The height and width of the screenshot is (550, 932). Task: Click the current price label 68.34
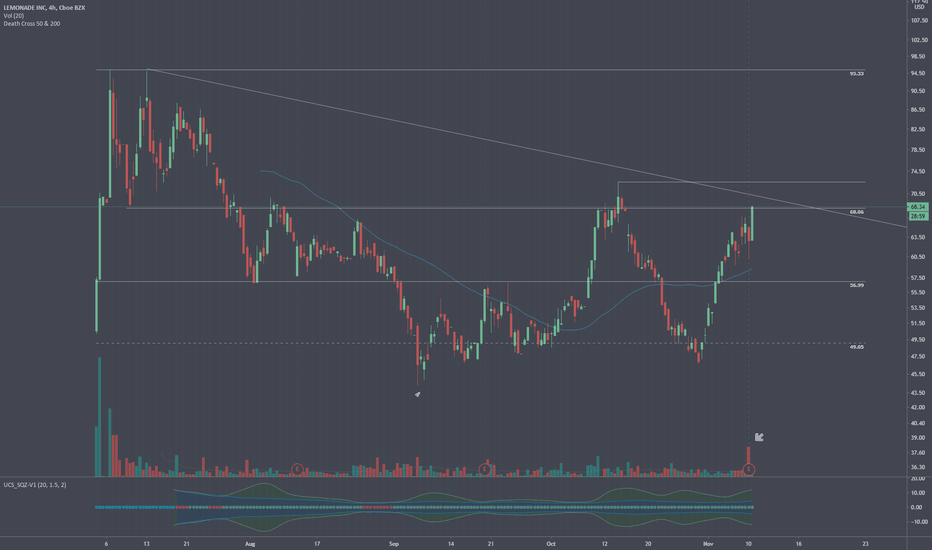tap(918, 207)
